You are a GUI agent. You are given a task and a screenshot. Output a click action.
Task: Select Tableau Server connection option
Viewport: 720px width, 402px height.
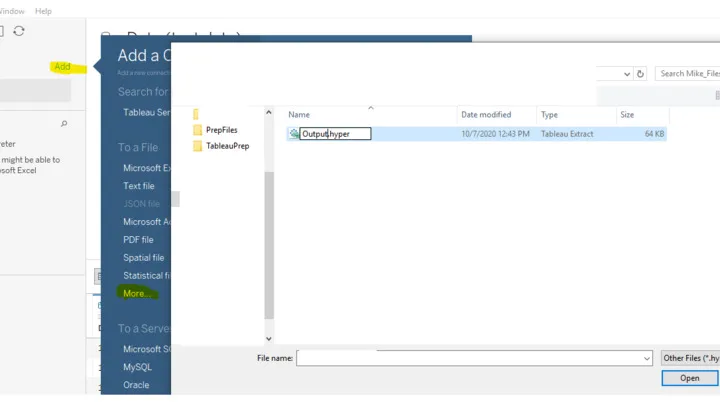point(146,113)
